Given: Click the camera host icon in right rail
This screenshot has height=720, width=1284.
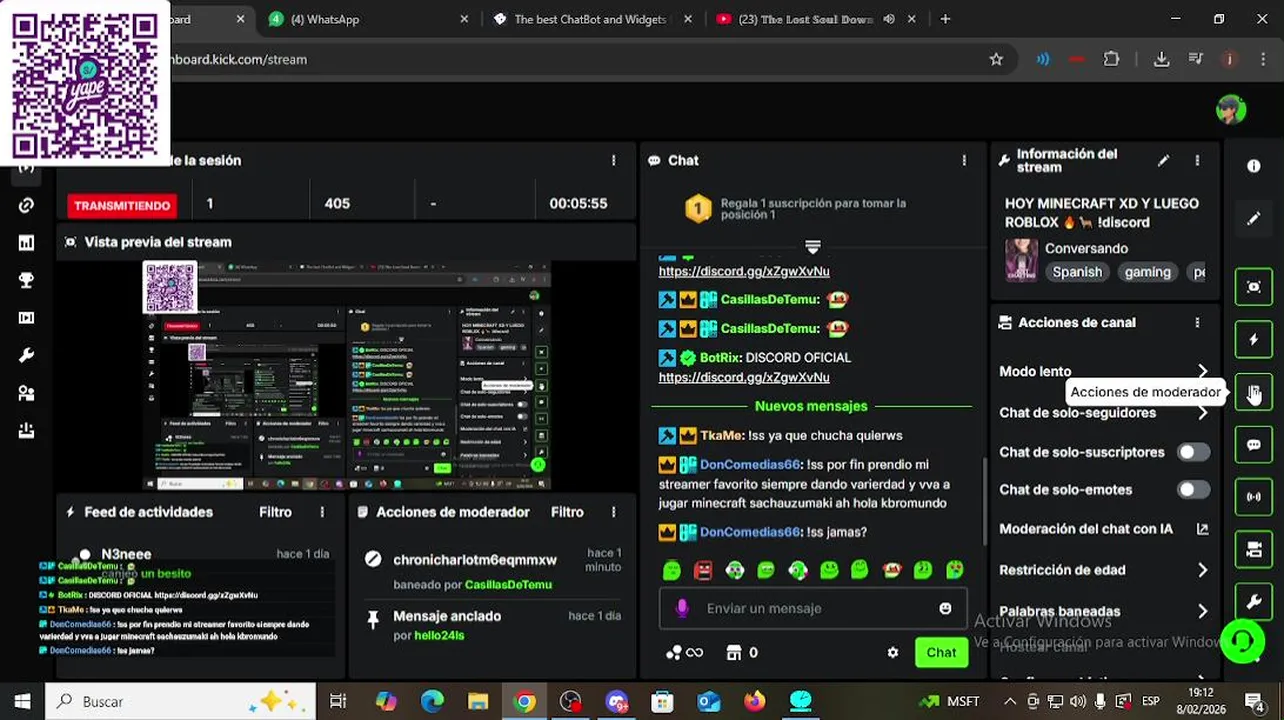Looking at the screenshot, I should pyautogui.click(x=1254, y=549).
